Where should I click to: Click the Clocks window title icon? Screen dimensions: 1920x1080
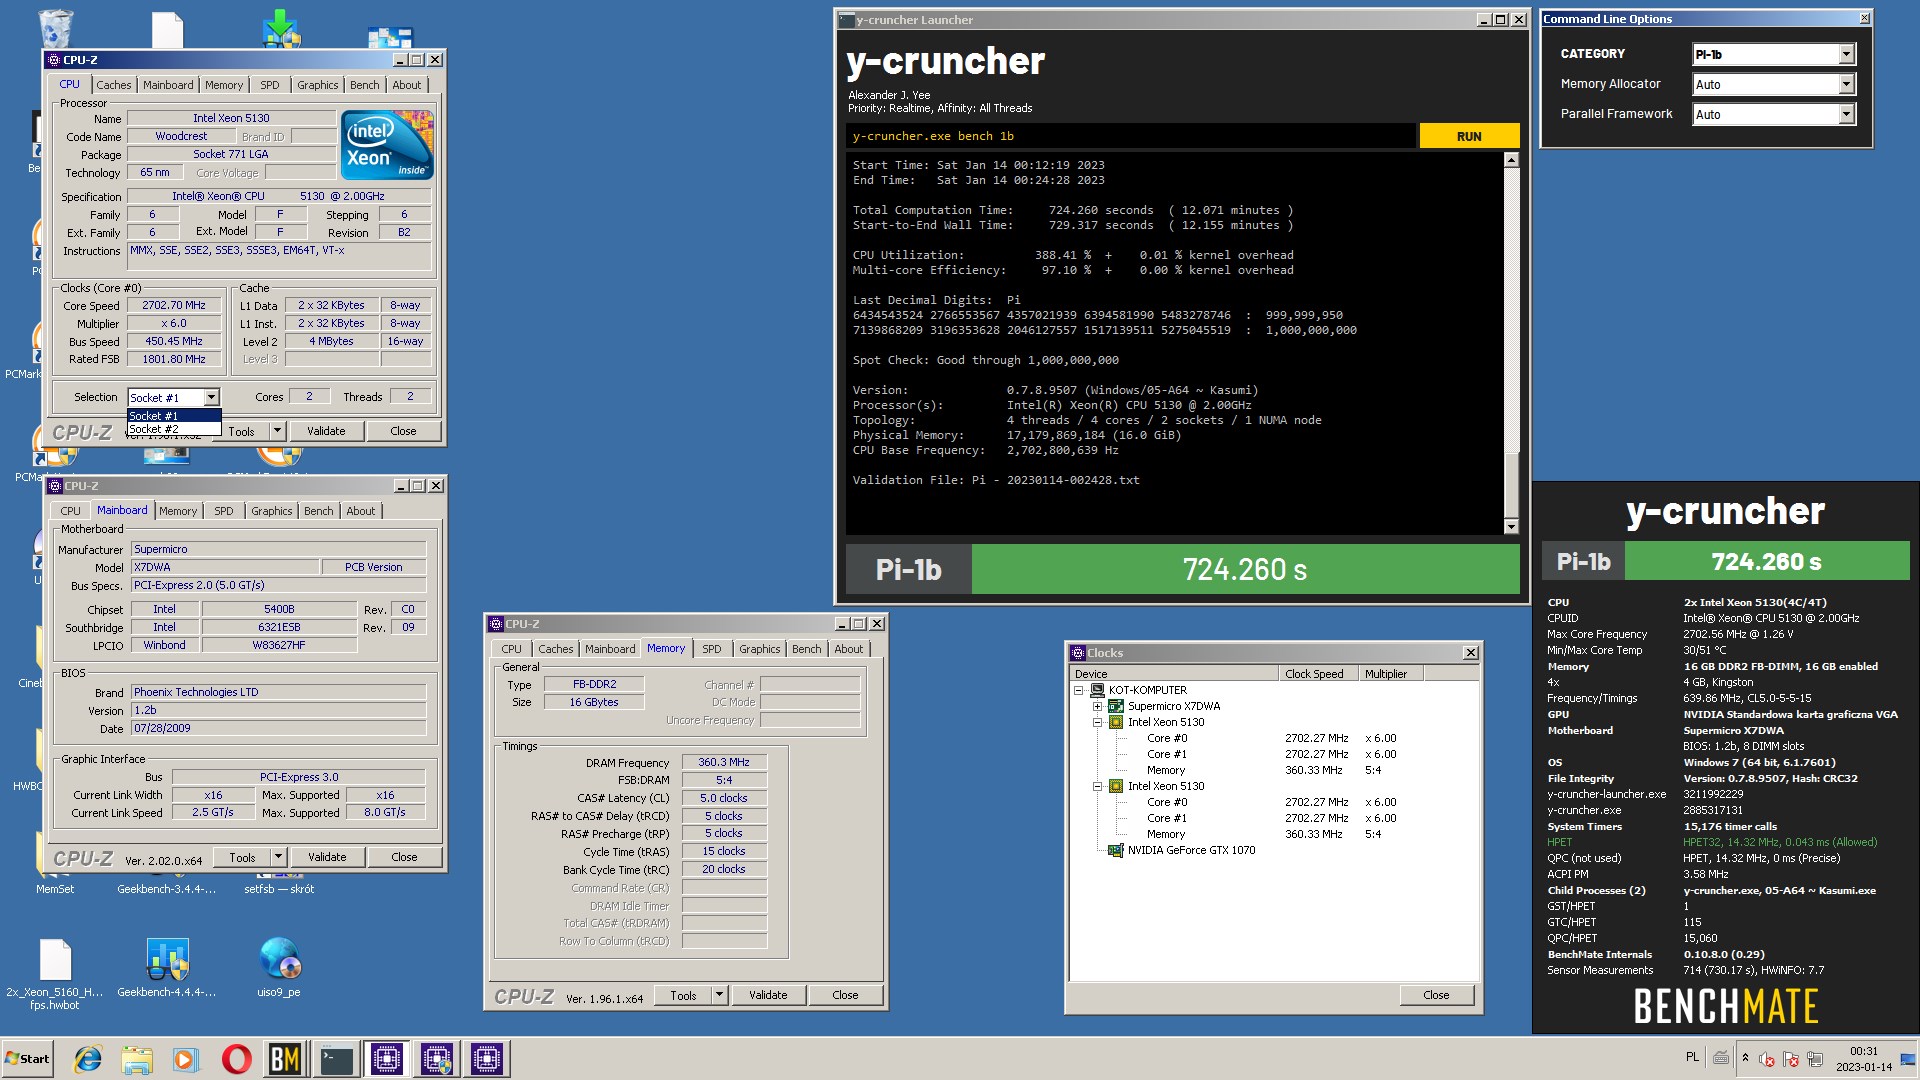coord(1078,653)
